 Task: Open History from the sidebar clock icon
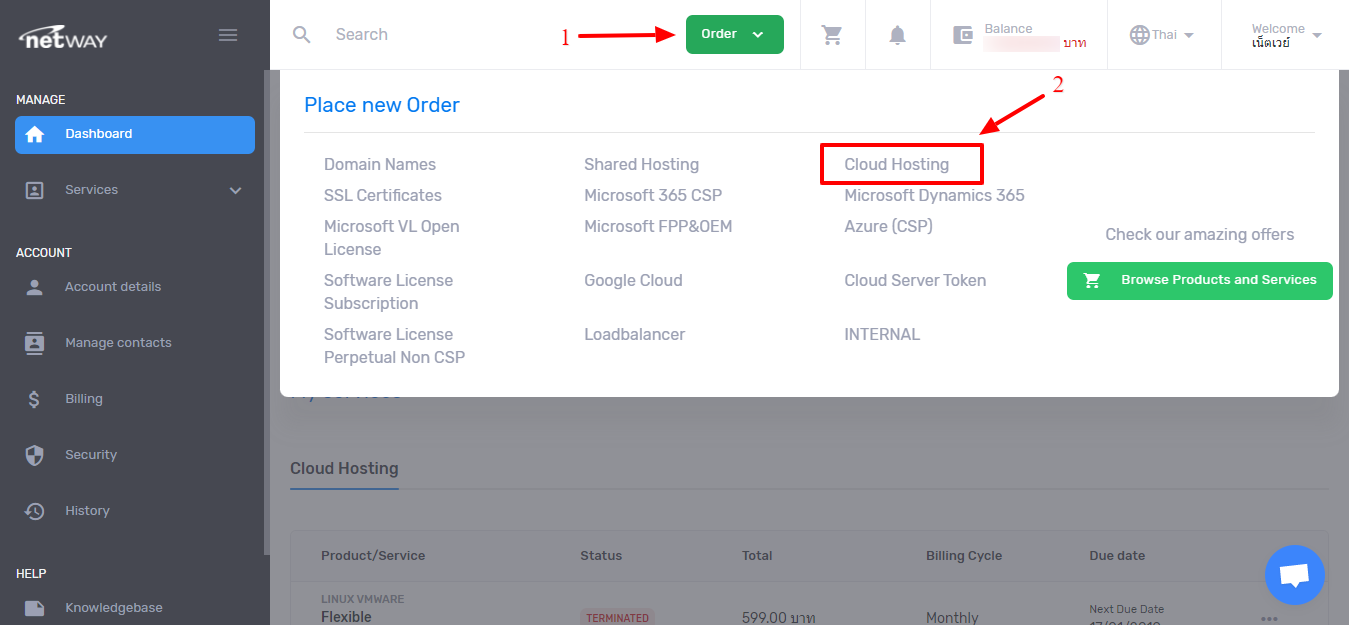pos(35,511)
